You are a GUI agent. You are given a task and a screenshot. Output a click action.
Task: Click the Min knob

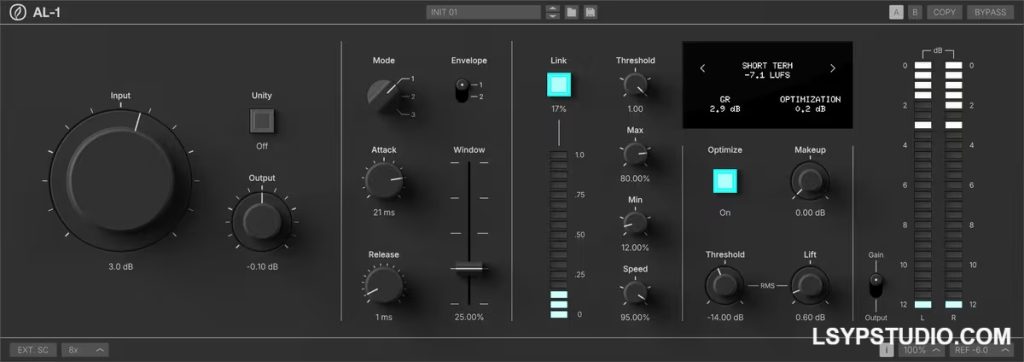tap(635, 223)
